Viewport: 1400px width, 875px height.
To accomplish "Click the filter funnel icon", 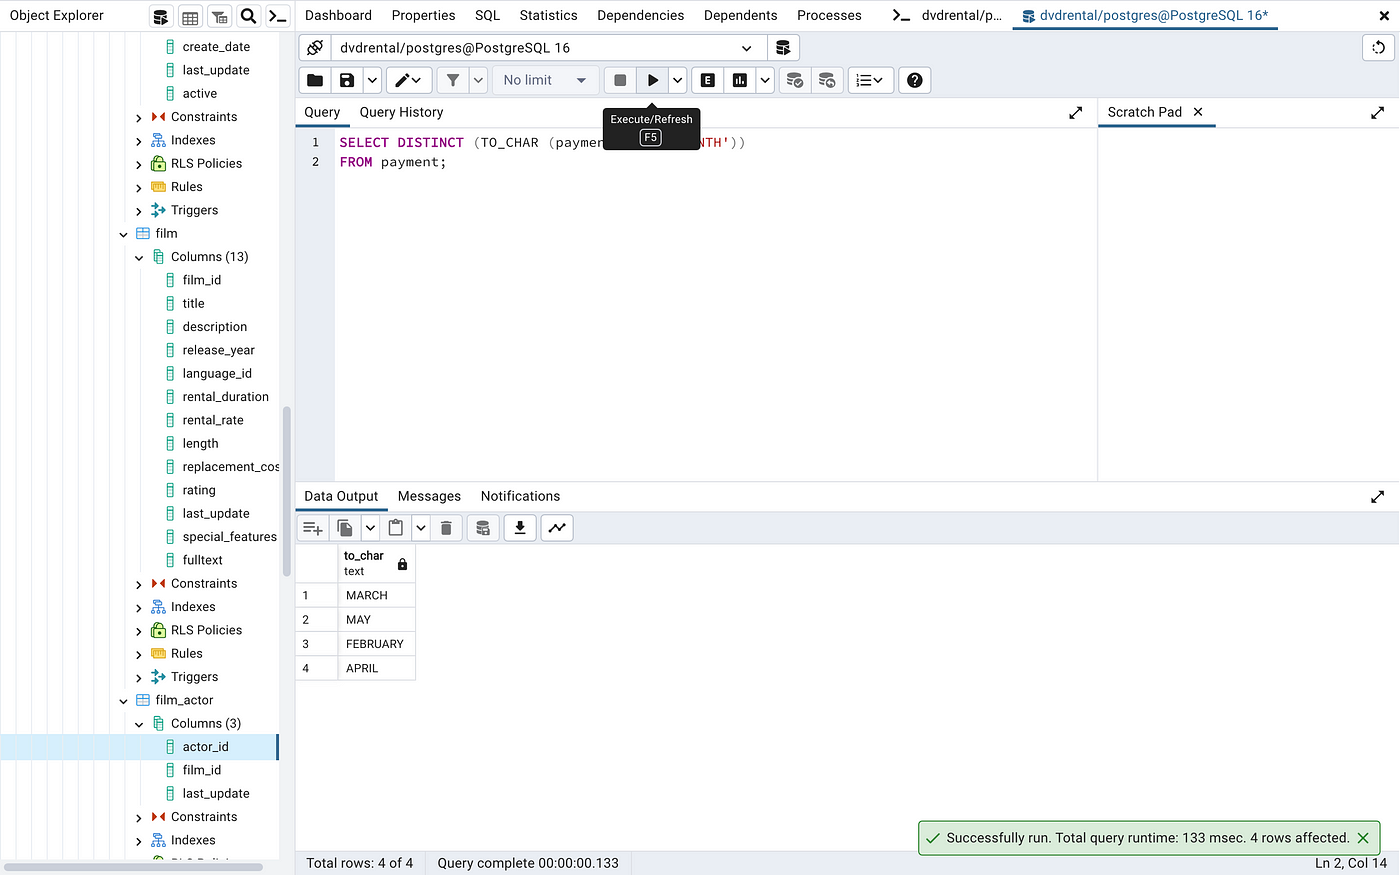I will [x=453, y=80].
